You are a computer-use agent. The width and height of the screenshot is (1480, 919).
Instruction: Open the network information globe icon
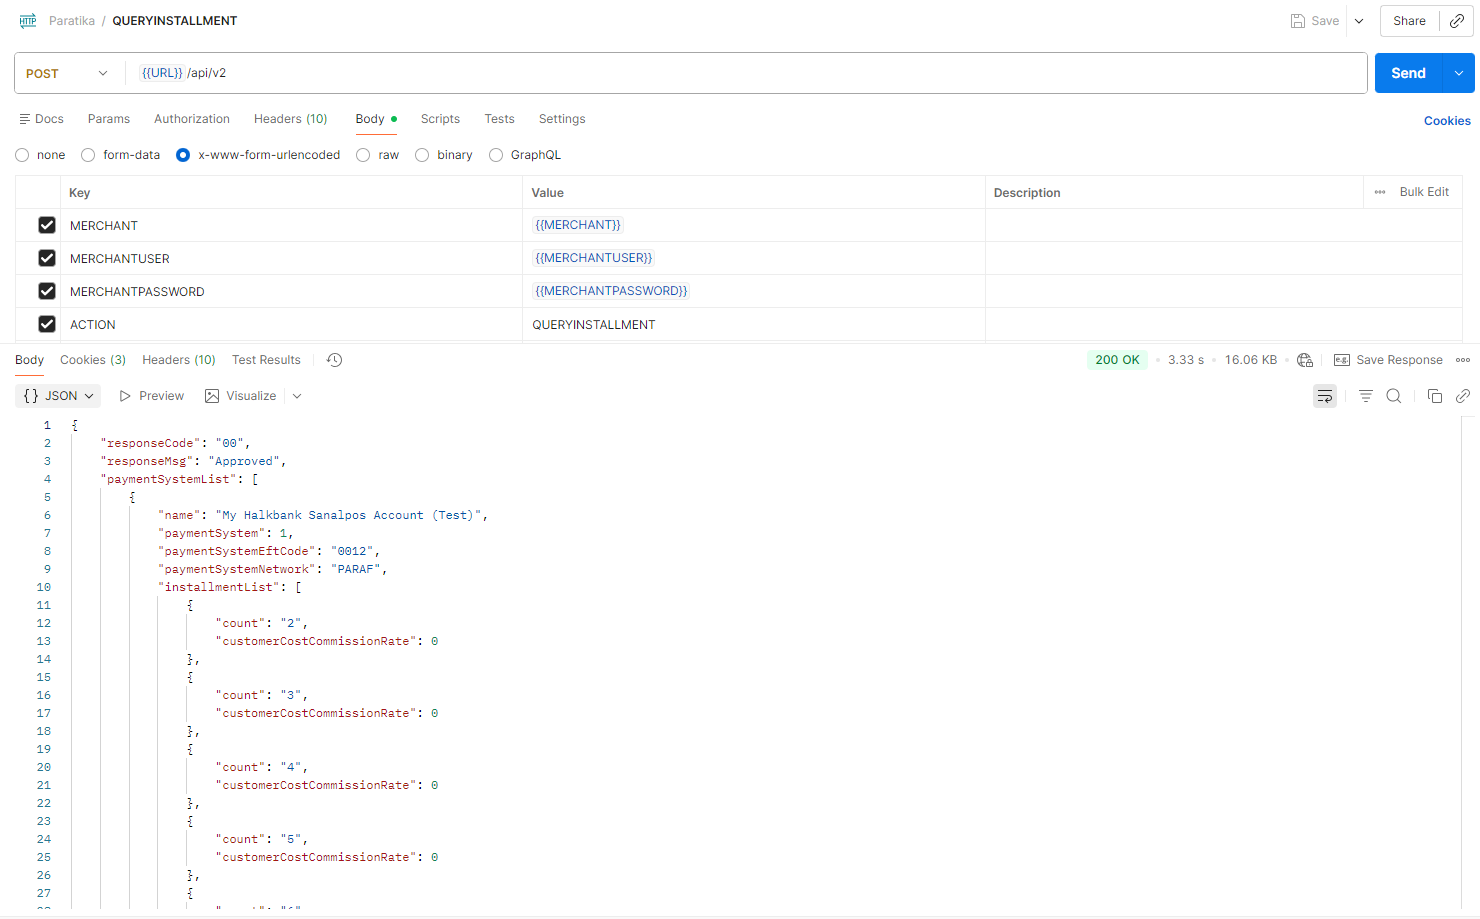click(1304, 360)
